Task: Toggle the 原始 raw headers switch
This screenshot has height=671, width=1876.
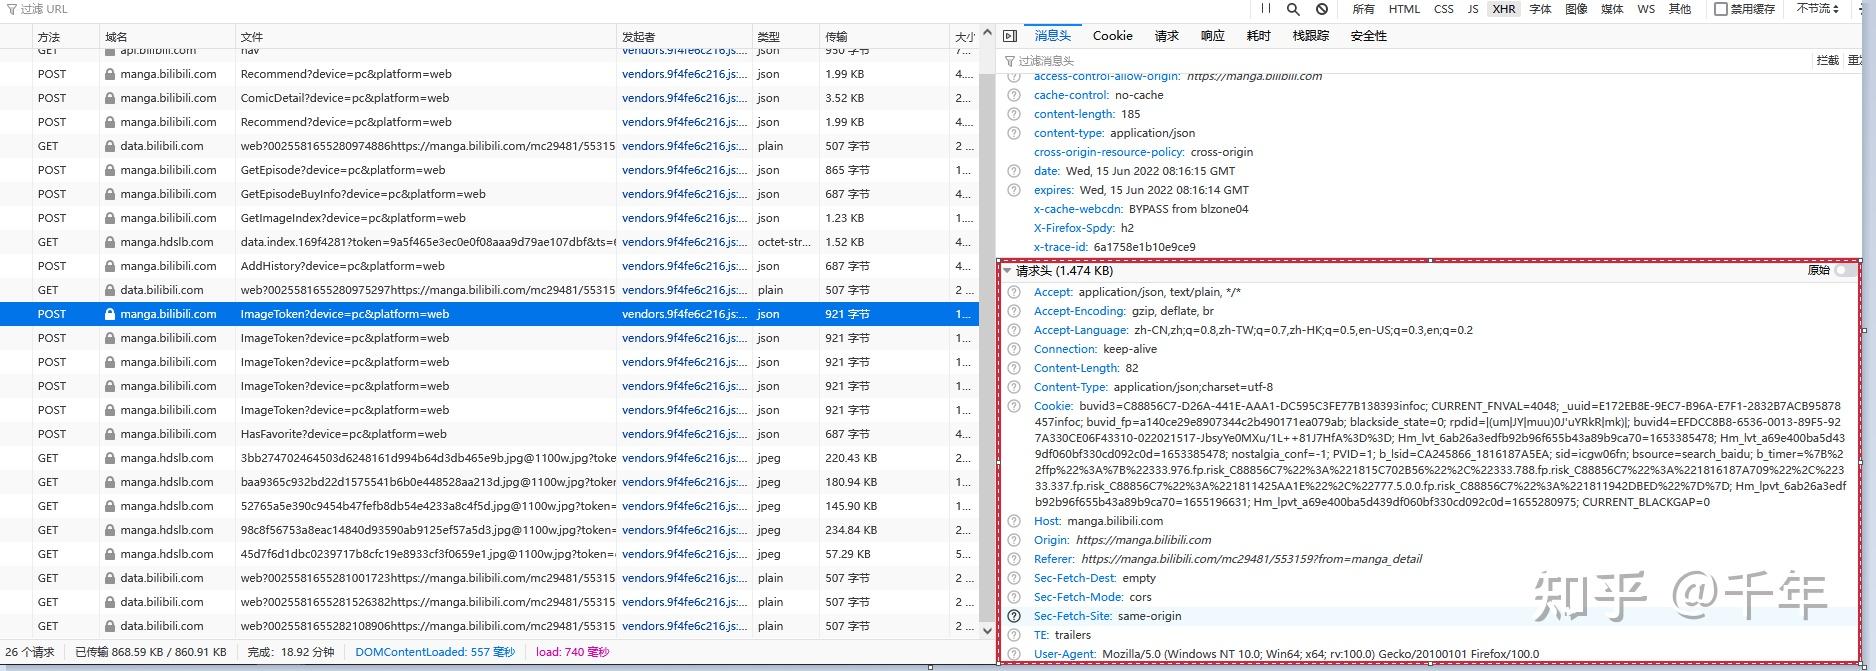Action: (x=1846, y=271)
